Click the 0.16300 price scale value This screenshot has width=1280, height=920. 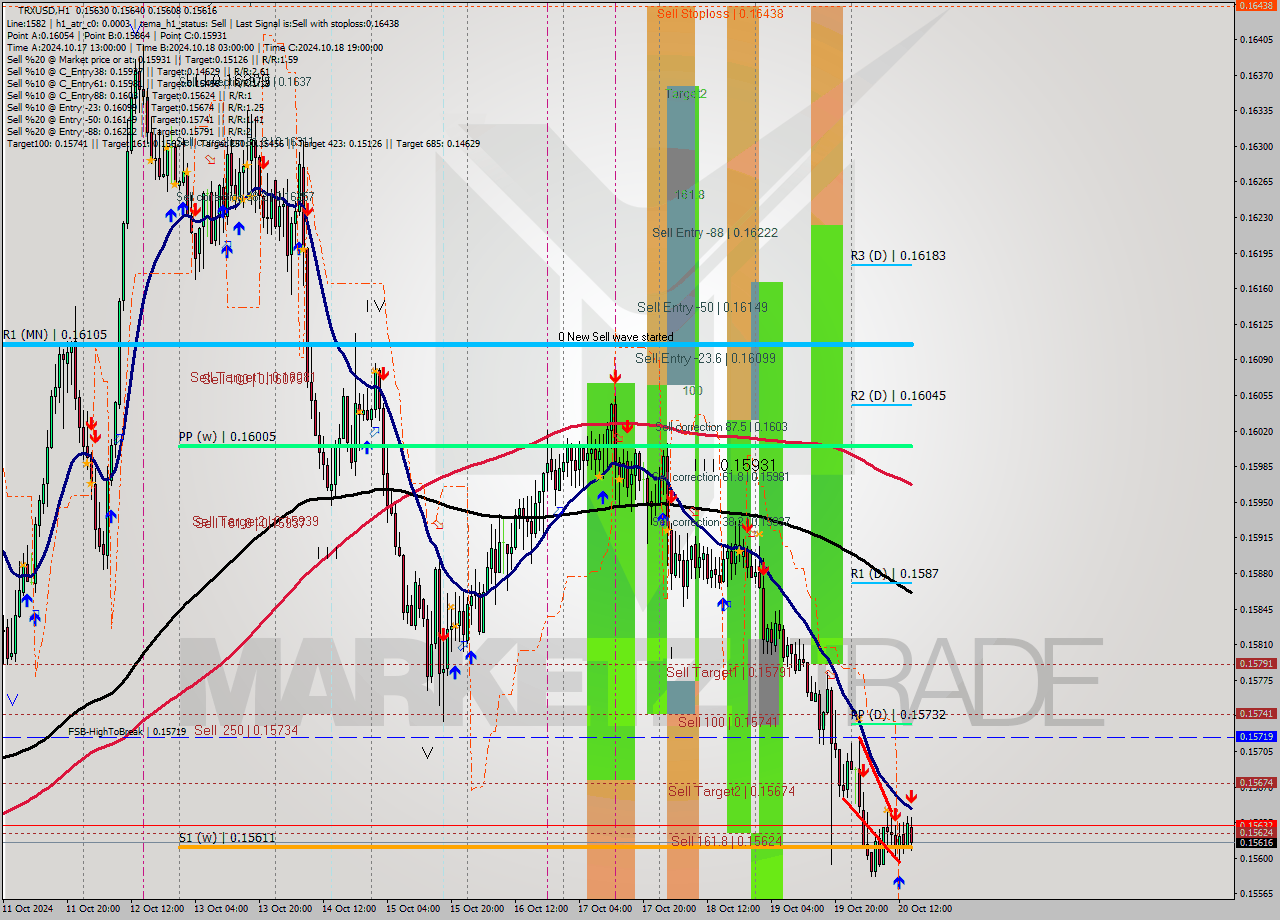point(1255,146)
